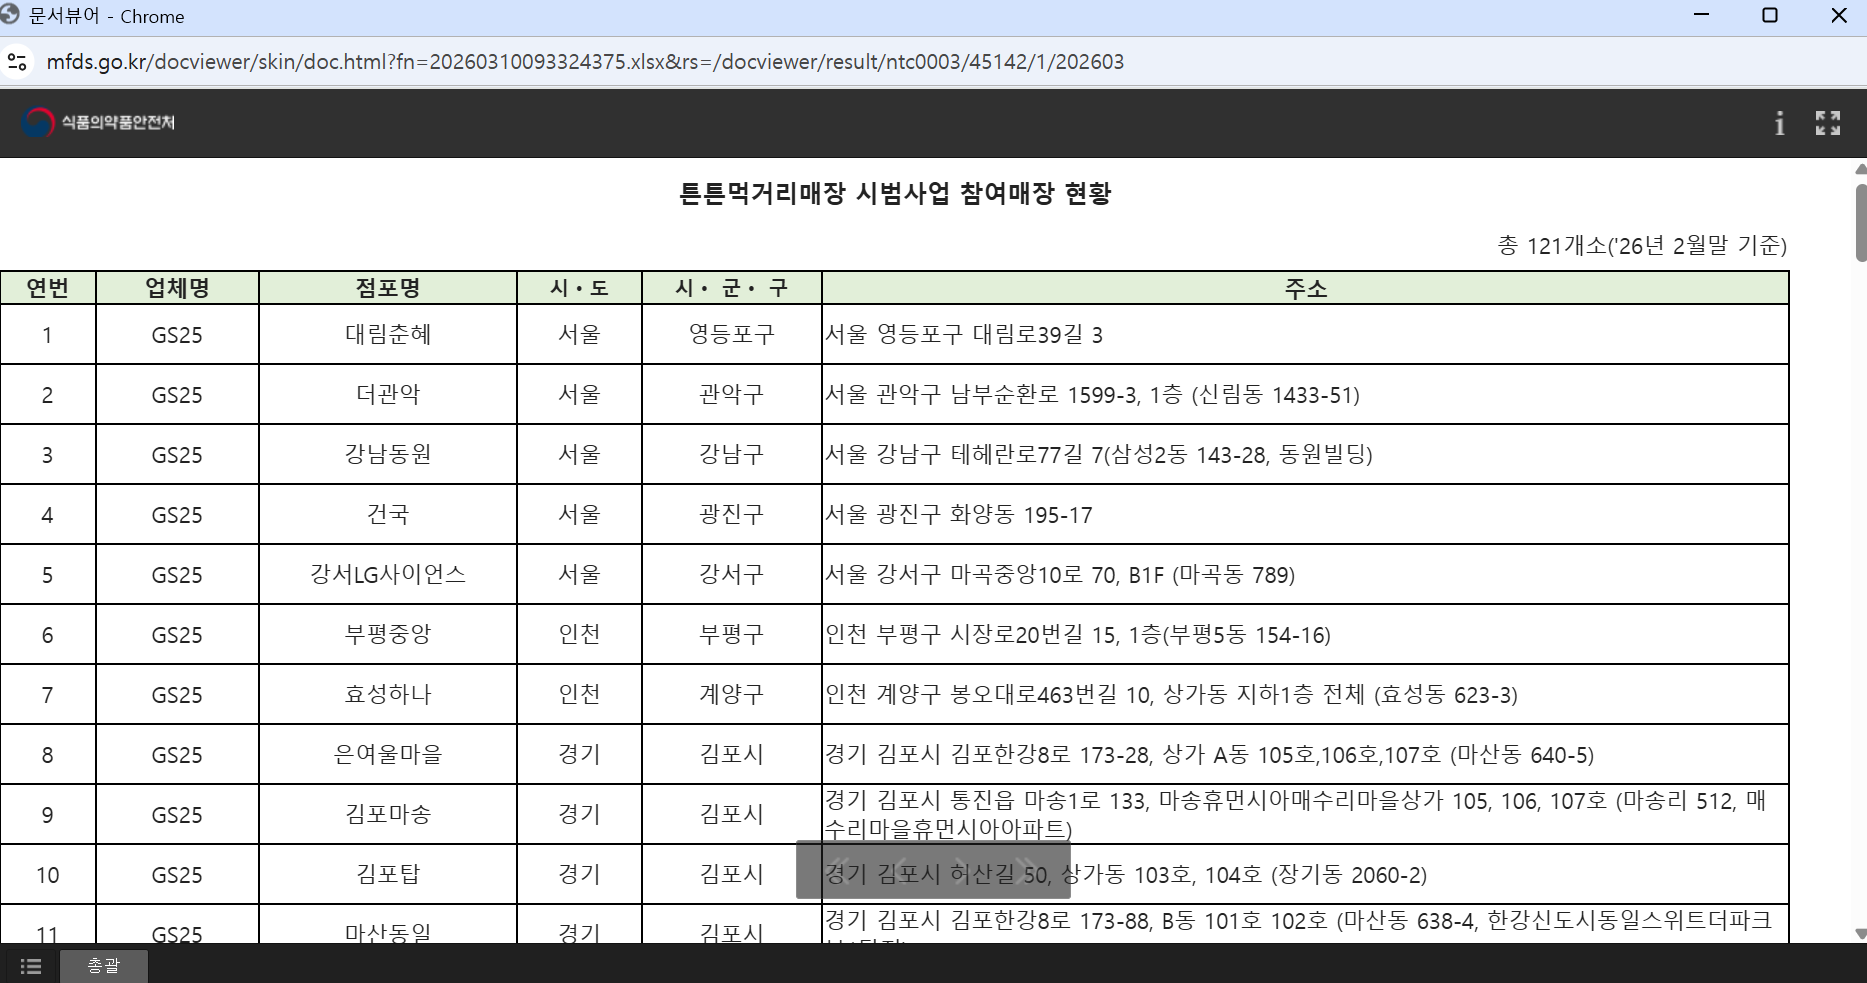This screenshot has width=1867, height=983.
Task: Click district cell 강남구
Action: pos(732,454)
